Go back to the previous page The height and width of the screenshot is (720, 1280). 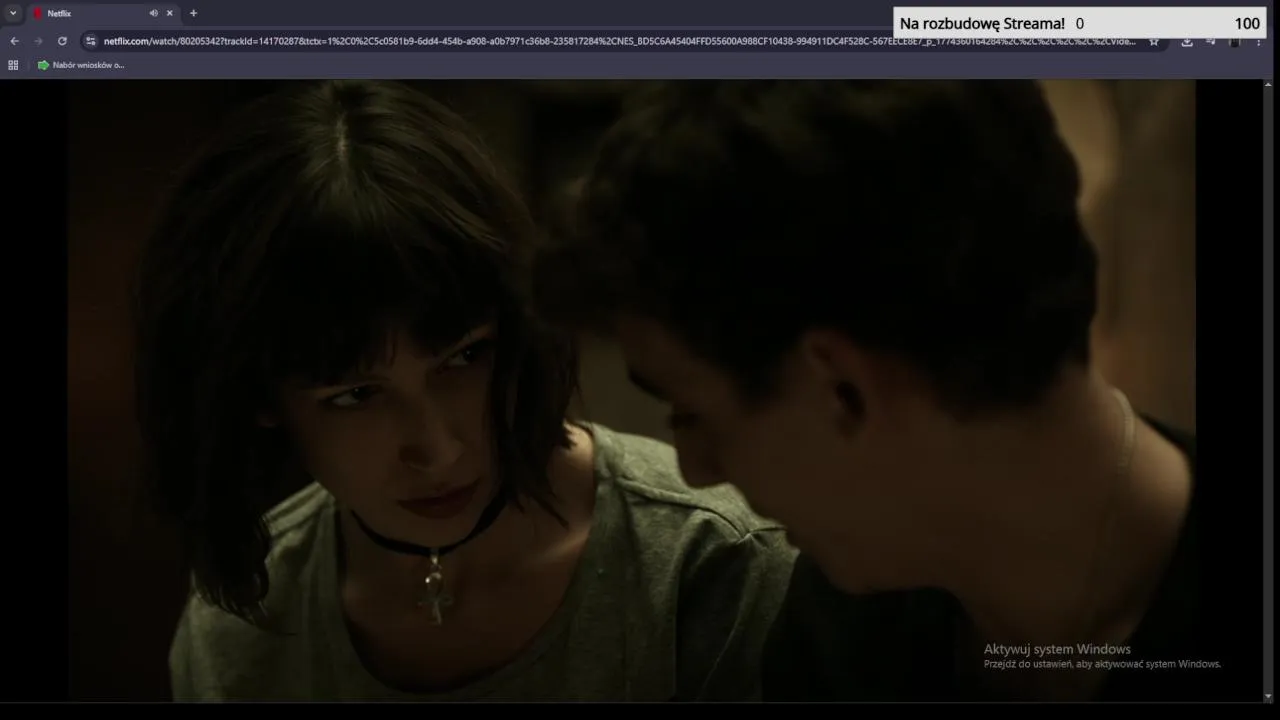pyautogui.click(x=14, y=41)
